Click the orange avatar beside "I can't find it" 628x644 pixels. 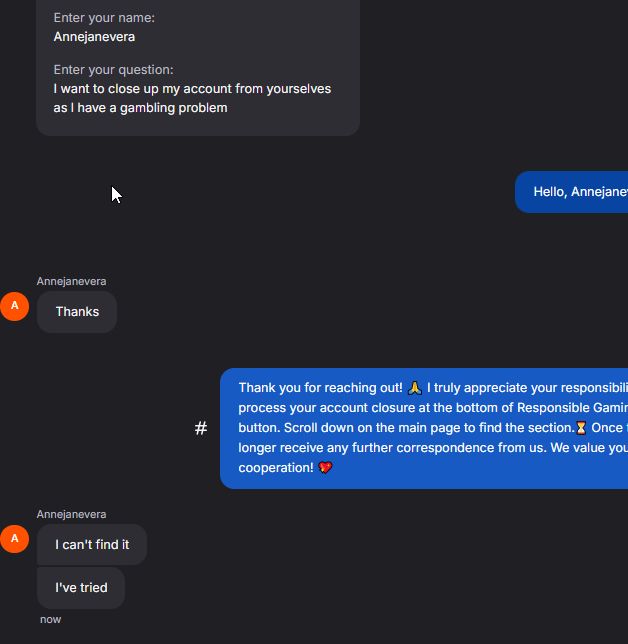point(14,539)
